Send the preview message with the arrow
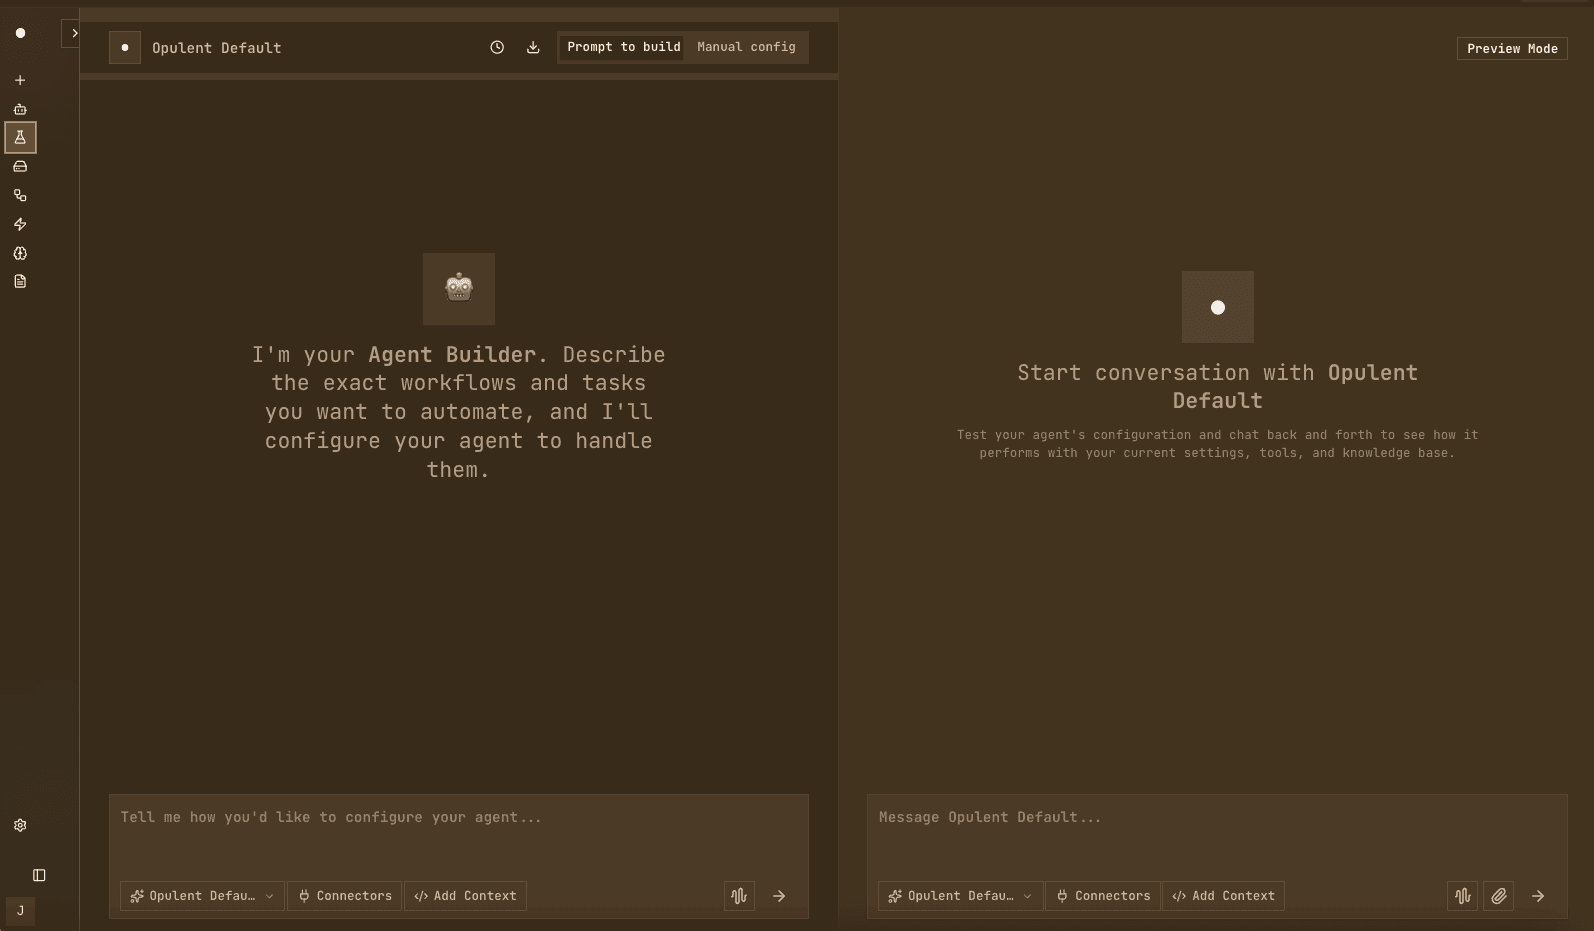1594x931 pixels. (1538, 896)
